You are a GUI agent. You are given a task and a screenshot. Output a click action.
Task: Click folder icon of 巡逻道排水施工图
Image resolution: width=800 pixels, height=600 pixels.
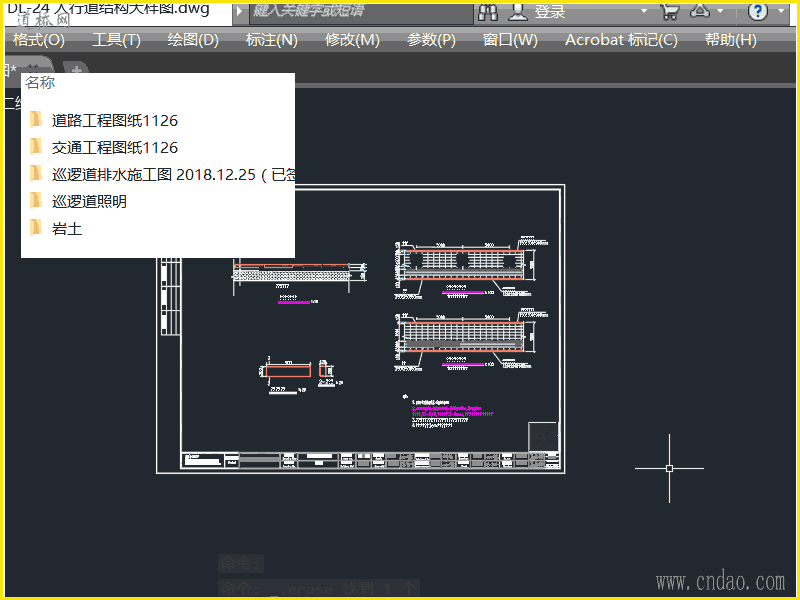pos(36,173)
